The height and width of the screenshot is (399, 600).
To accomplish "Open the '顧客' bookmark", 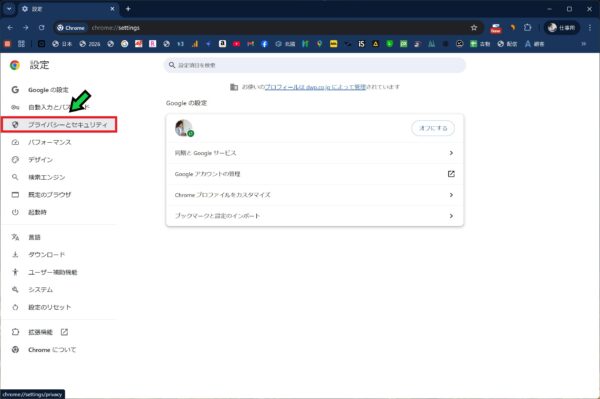I will 535,44.
